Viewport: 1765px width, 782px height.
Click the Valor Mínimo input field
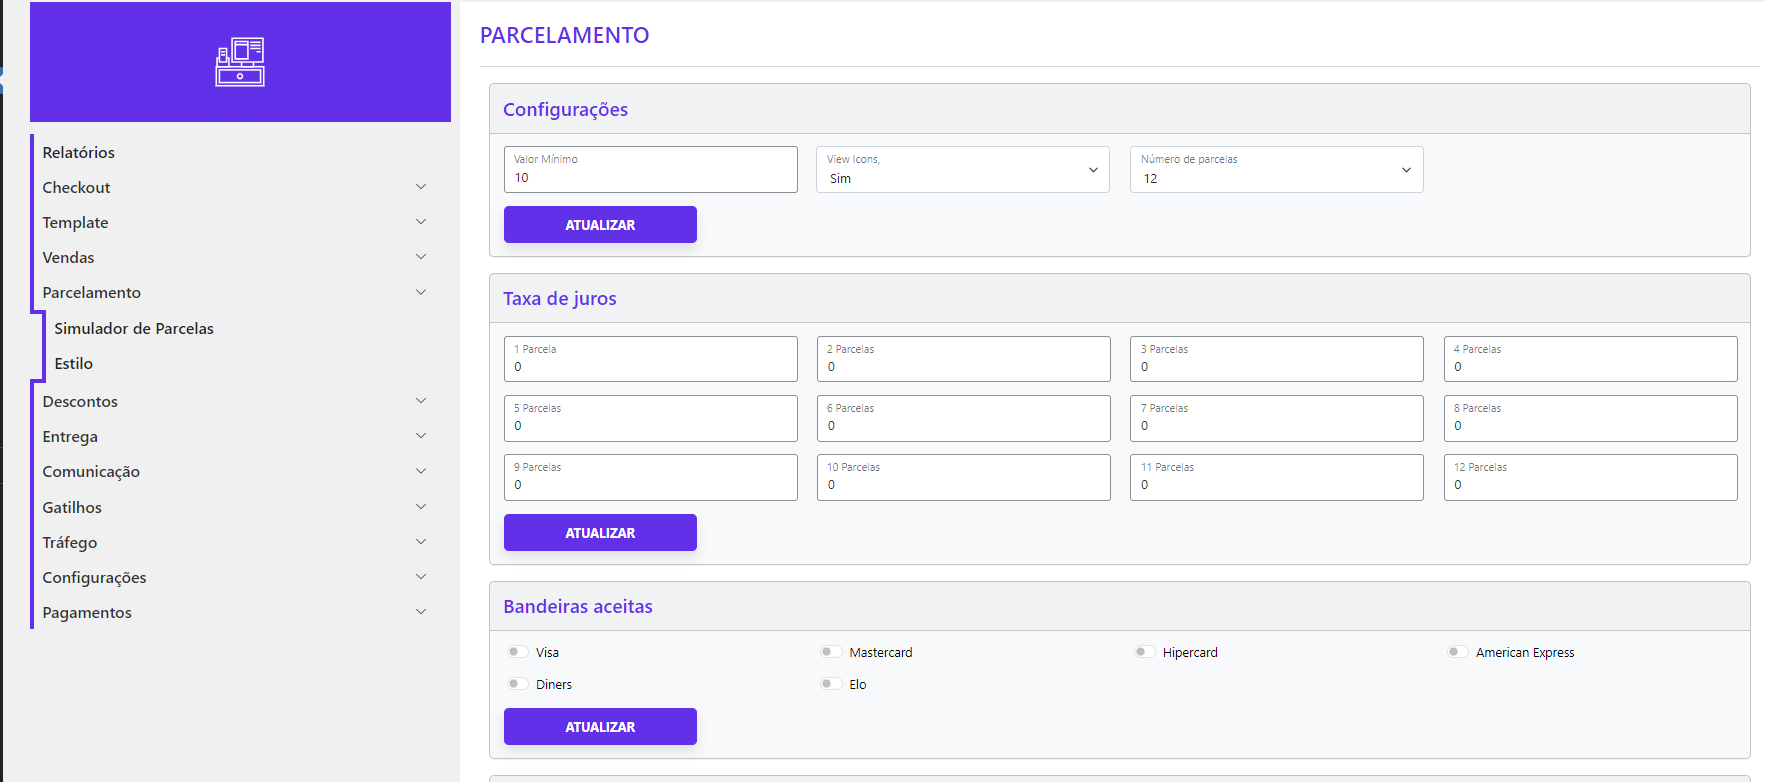650,177
